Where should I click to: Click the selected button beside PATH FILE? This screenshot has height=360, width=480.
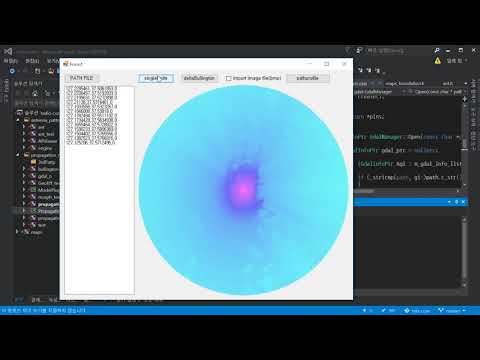[156, 78]
